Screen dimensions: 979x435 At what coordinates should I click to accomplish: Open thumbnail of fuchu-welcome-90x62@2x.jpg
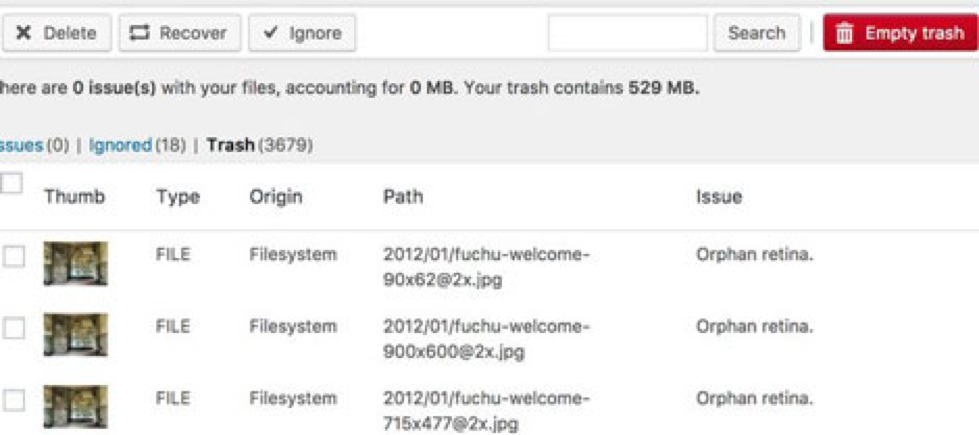tap(76, 263)
